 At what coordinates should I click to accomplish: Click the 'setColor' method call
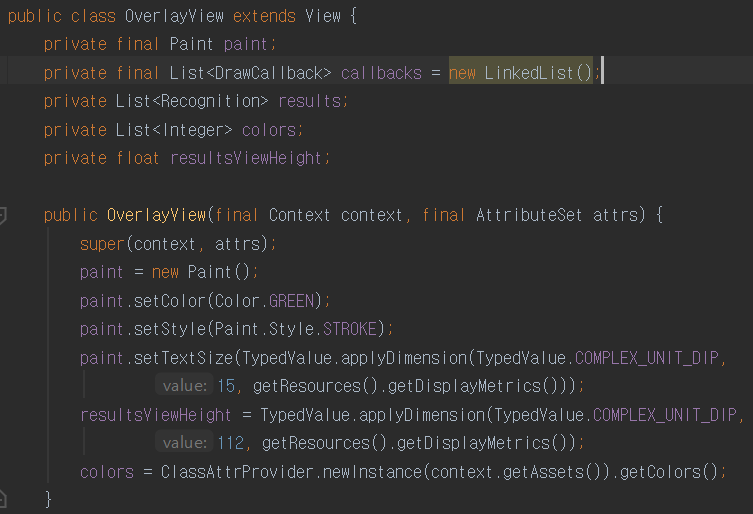coord(170,301)
